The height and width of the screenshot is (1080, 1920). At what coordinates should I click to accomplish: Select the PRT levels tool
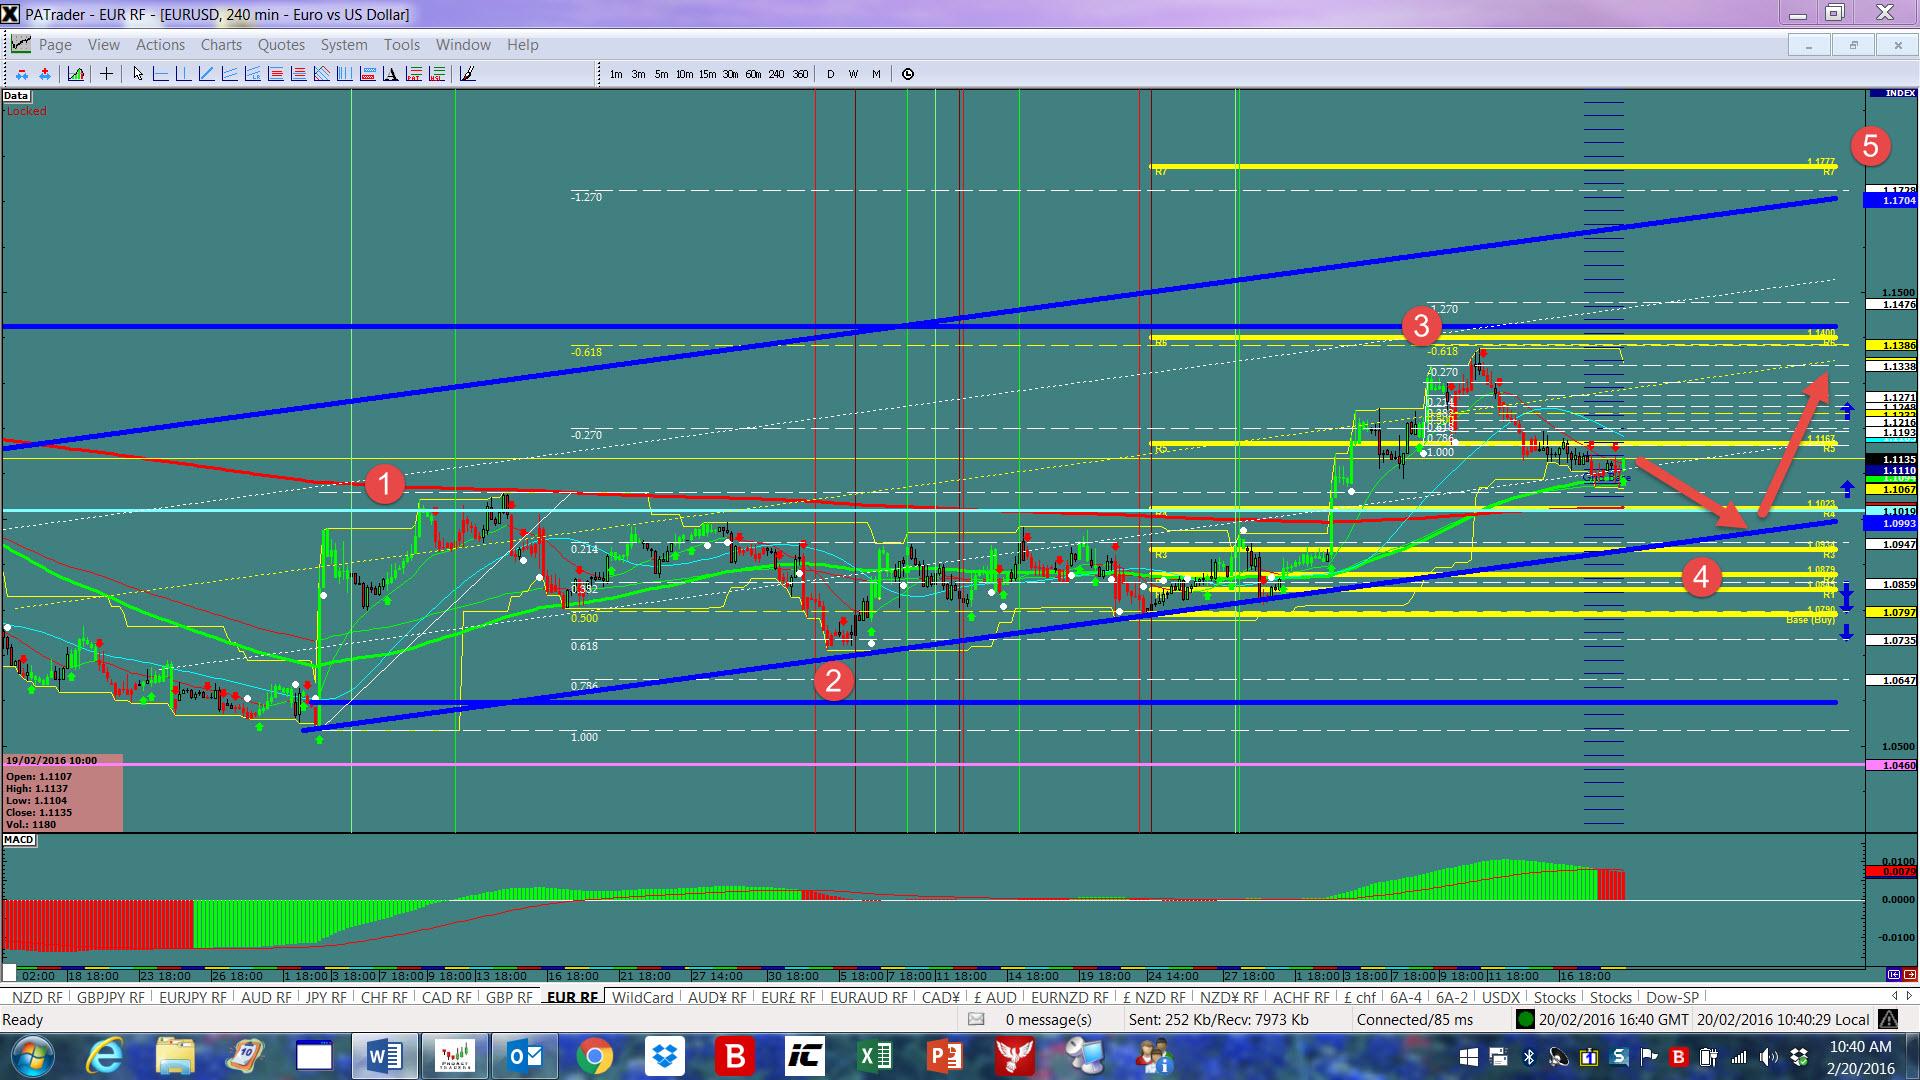(413, 74)
